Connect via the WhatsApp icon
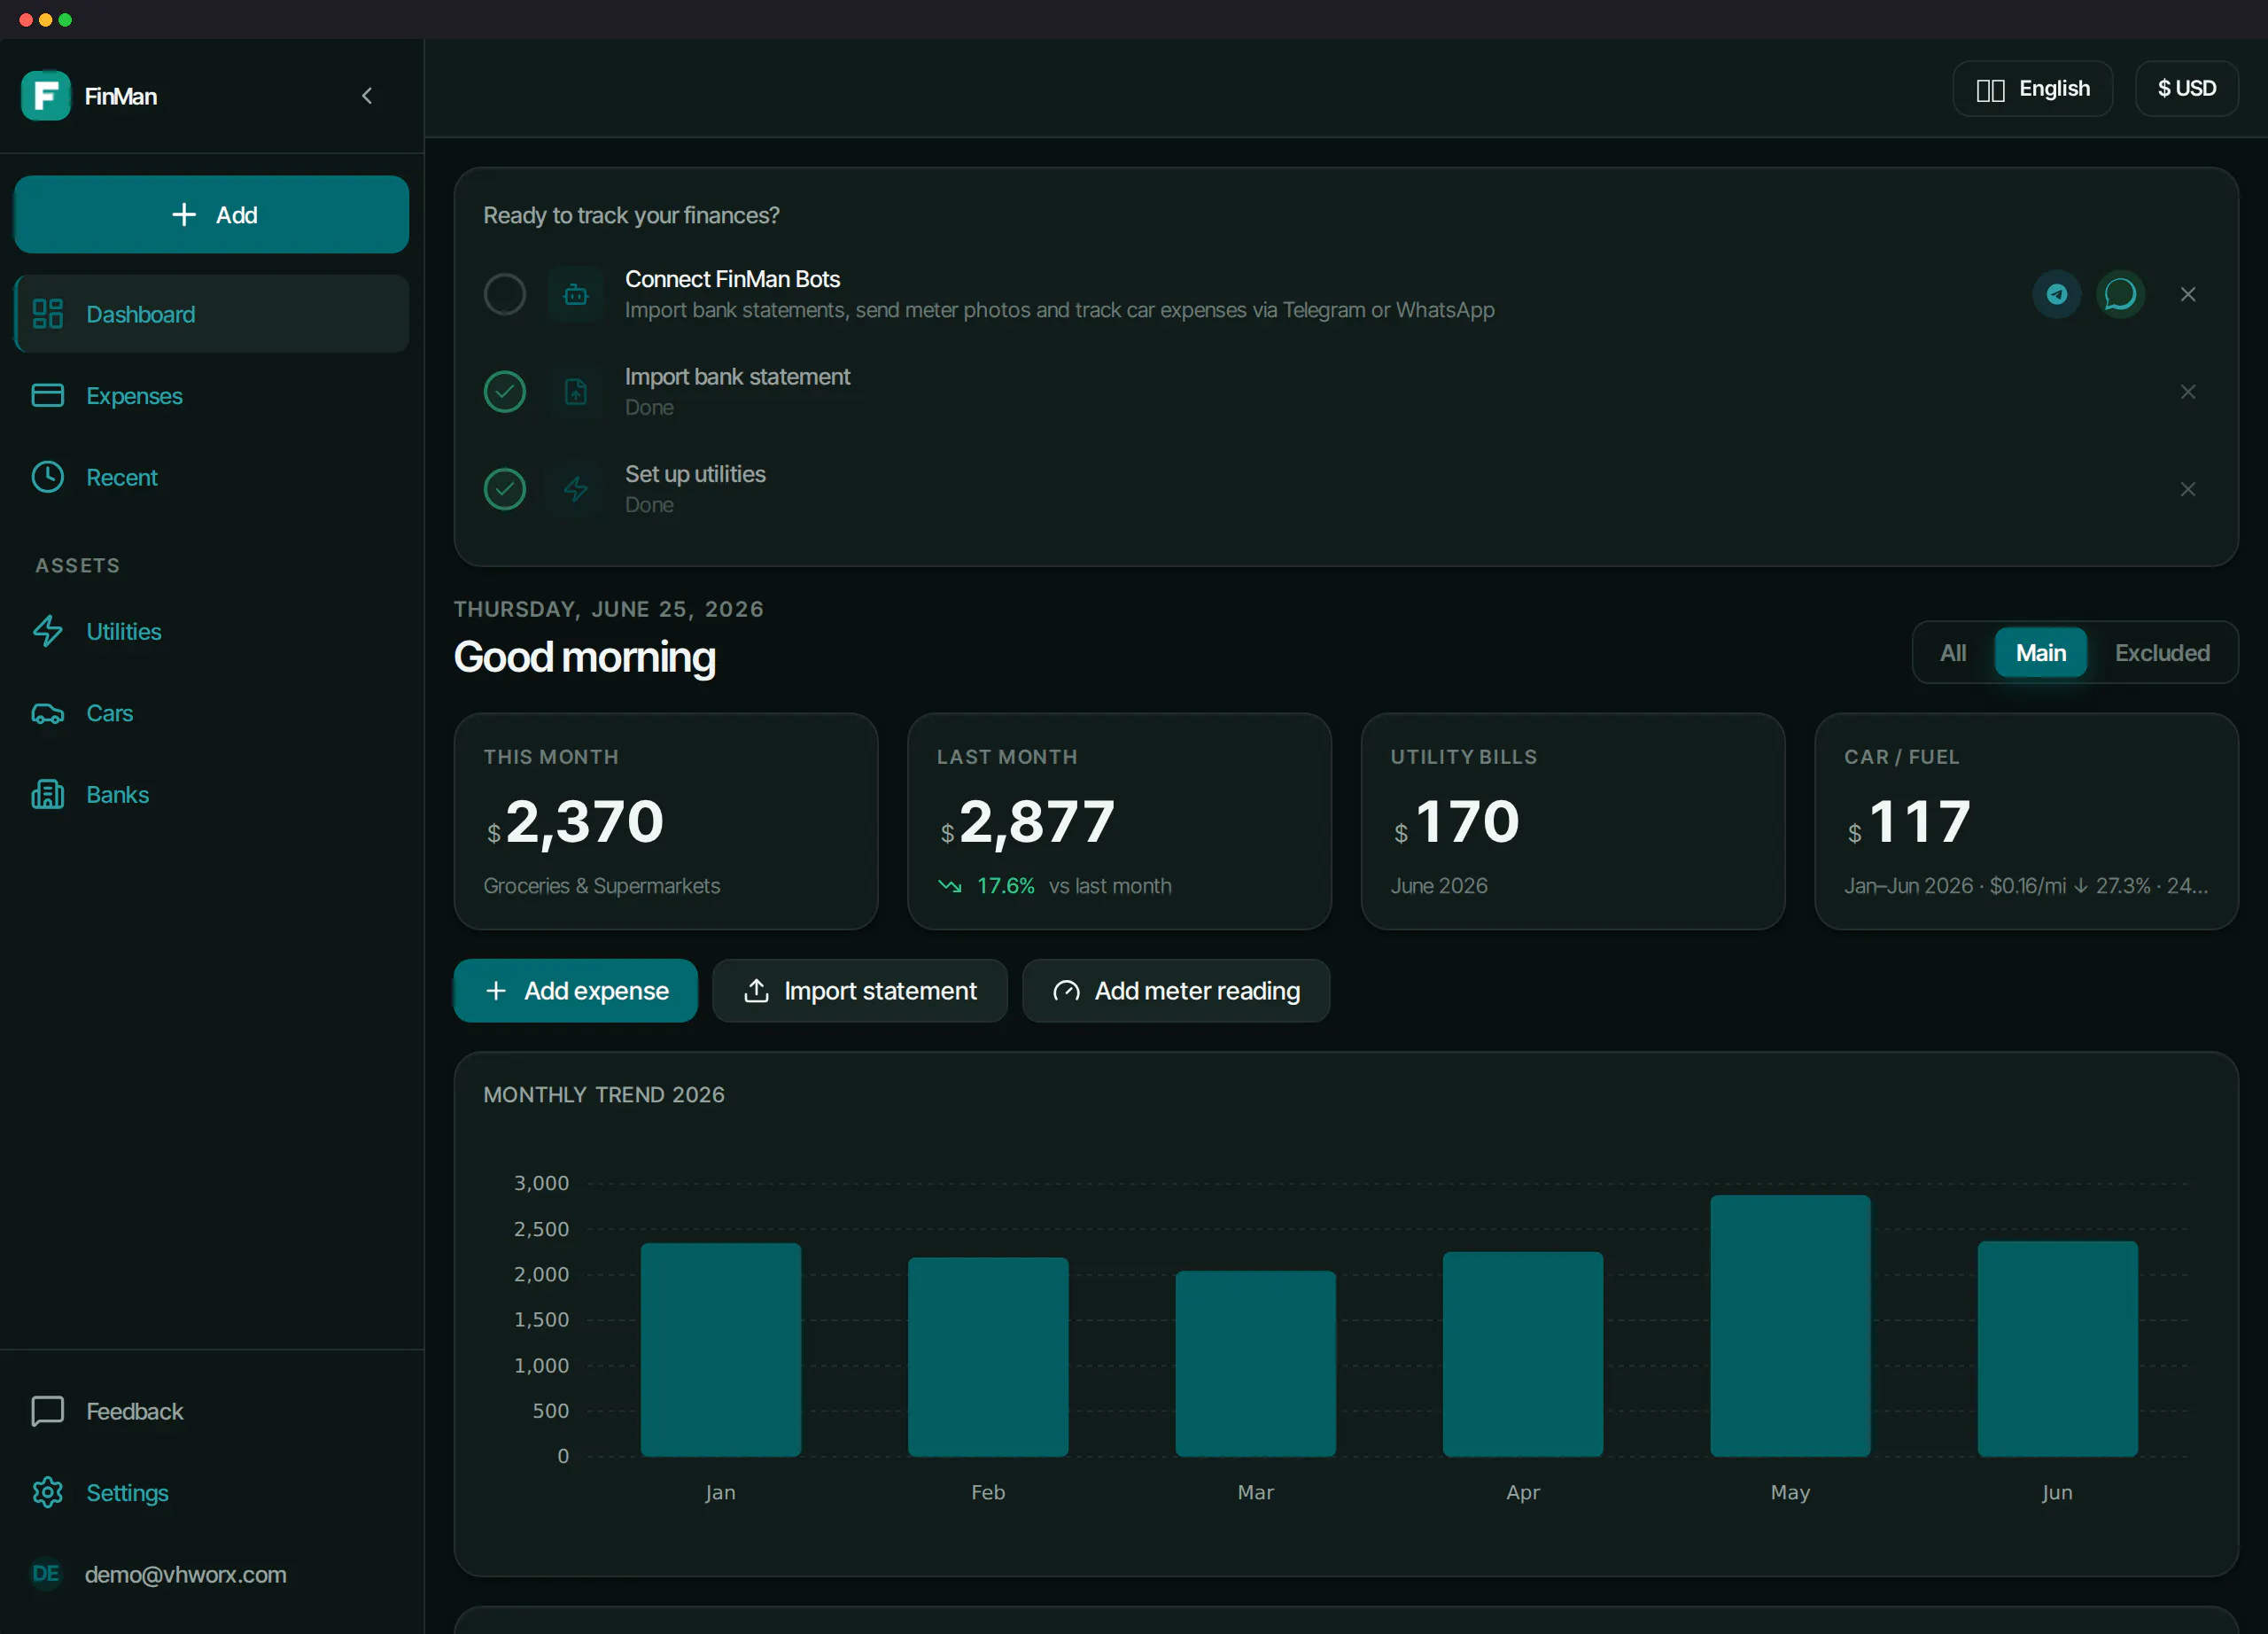The width and height of the screenshot is (2268, 1634). [2120, 294]
